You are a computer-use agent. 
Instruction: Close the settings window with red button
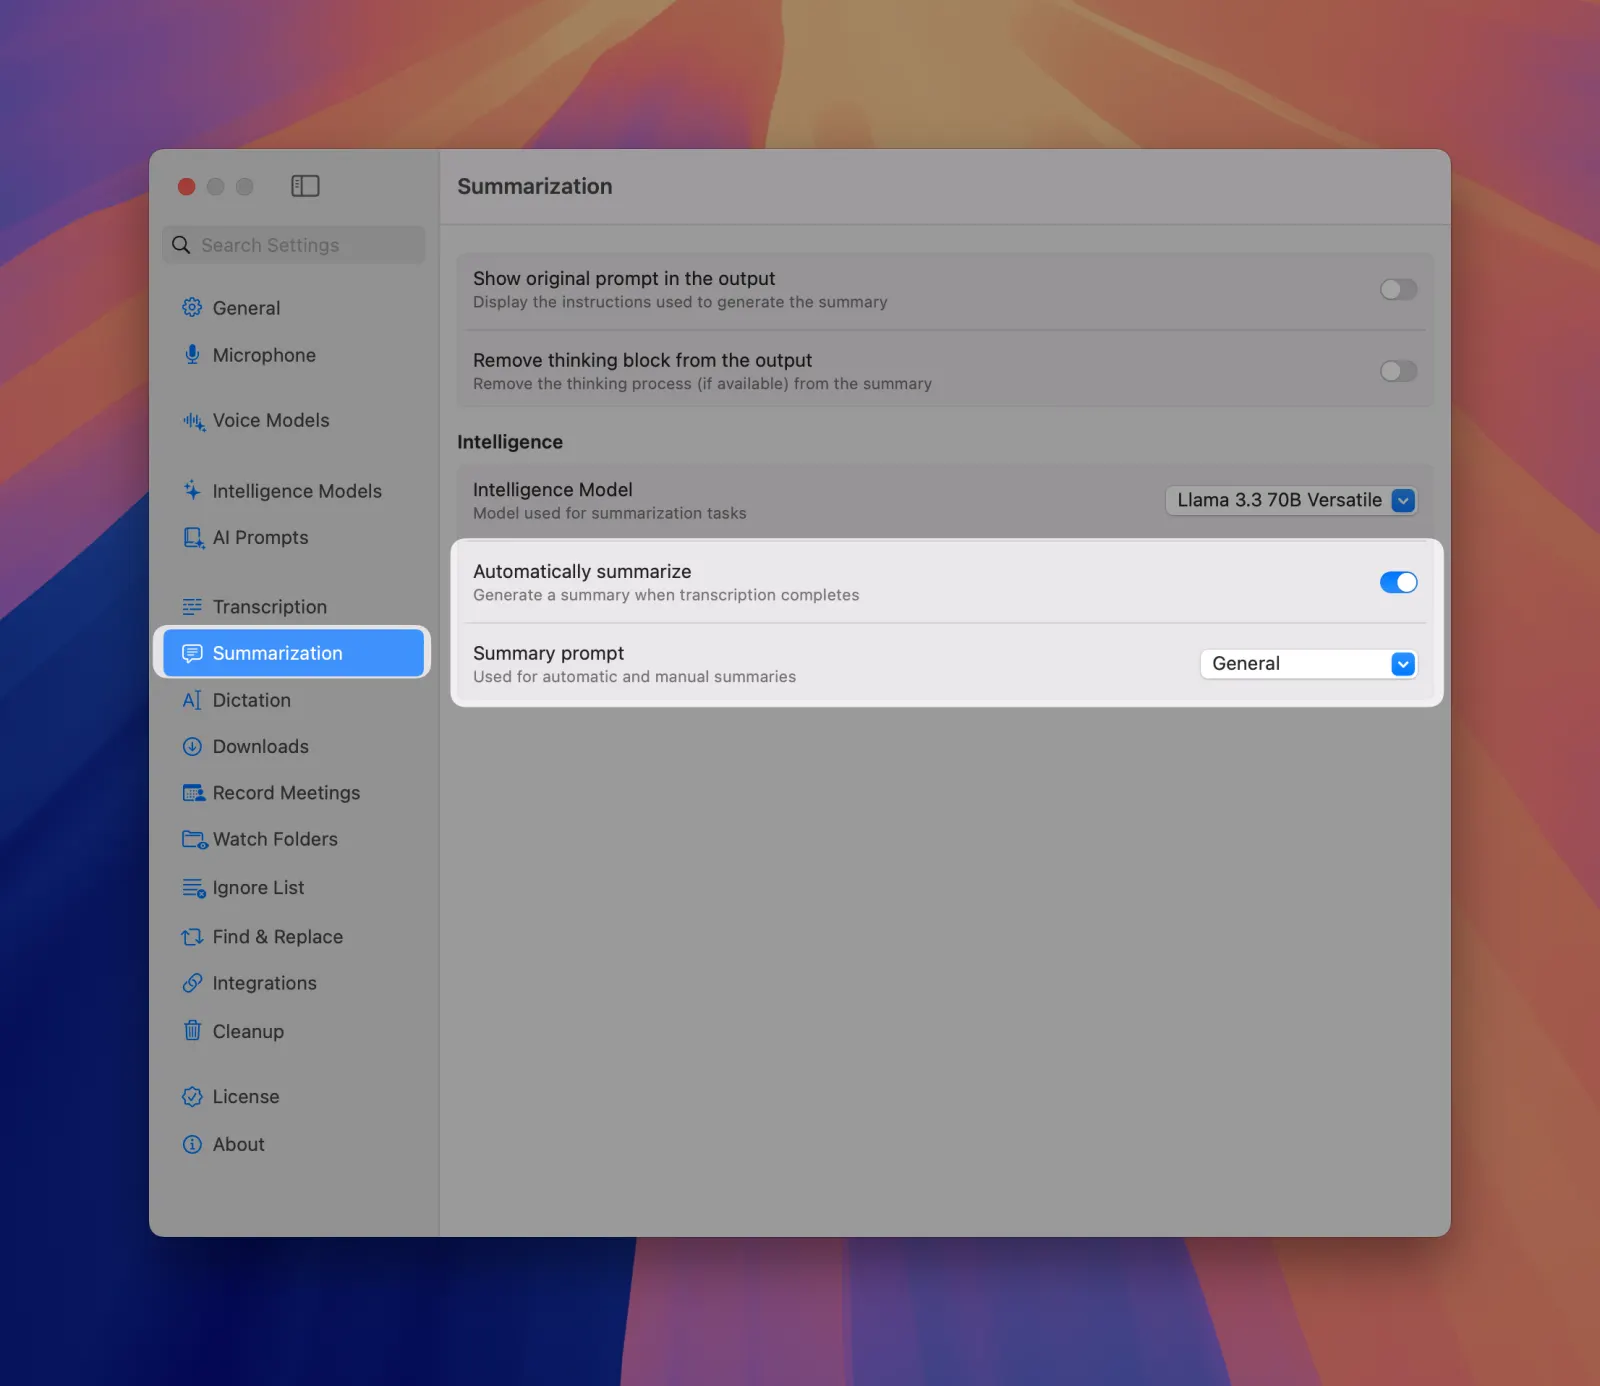click(x=186, y=187)
